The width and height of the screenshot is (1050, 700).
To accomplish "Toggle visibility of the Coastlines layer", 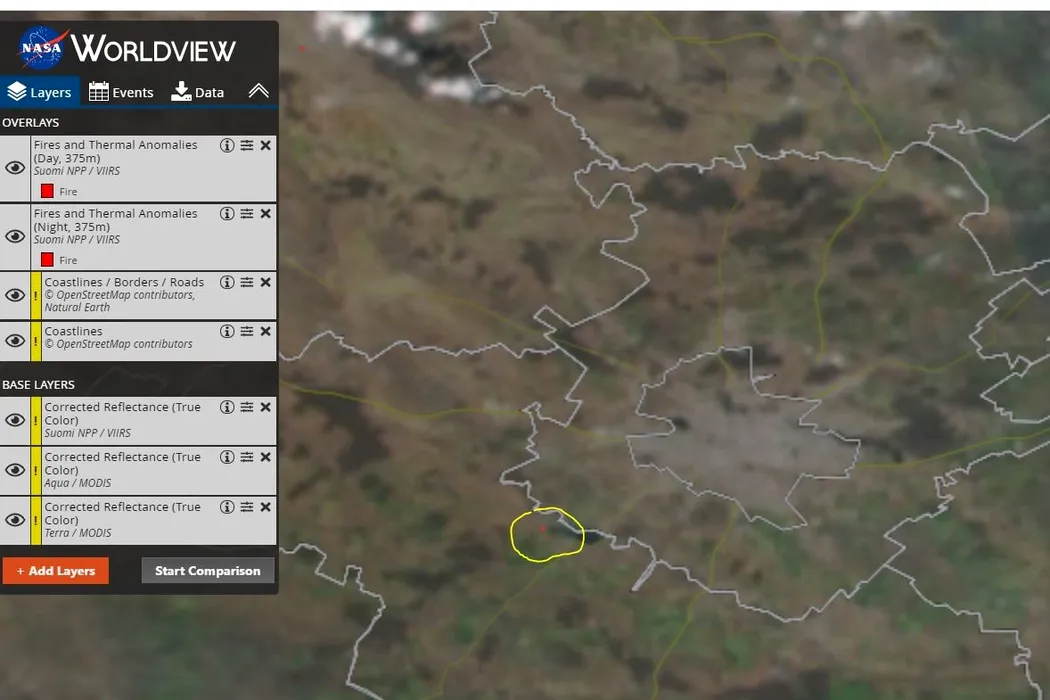I will 15,341.
